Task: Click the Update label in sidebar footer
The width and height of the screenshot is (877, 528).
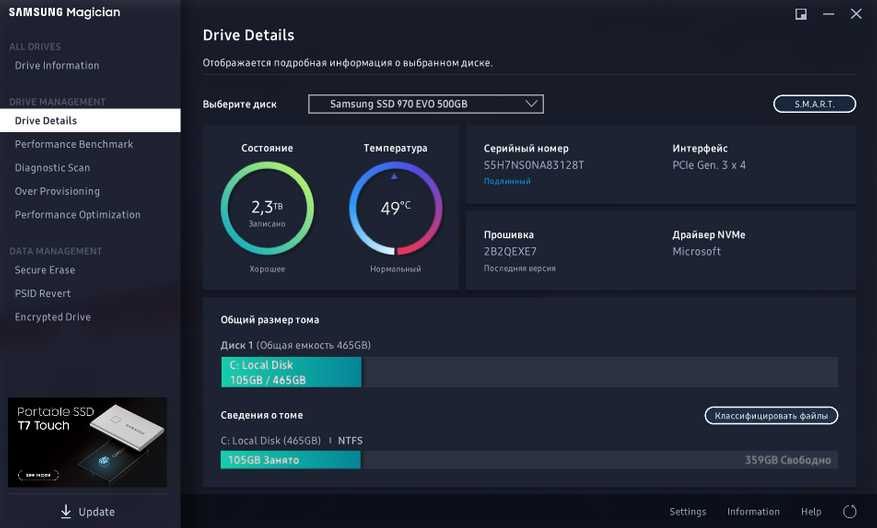Action: [x=97, y=512]
